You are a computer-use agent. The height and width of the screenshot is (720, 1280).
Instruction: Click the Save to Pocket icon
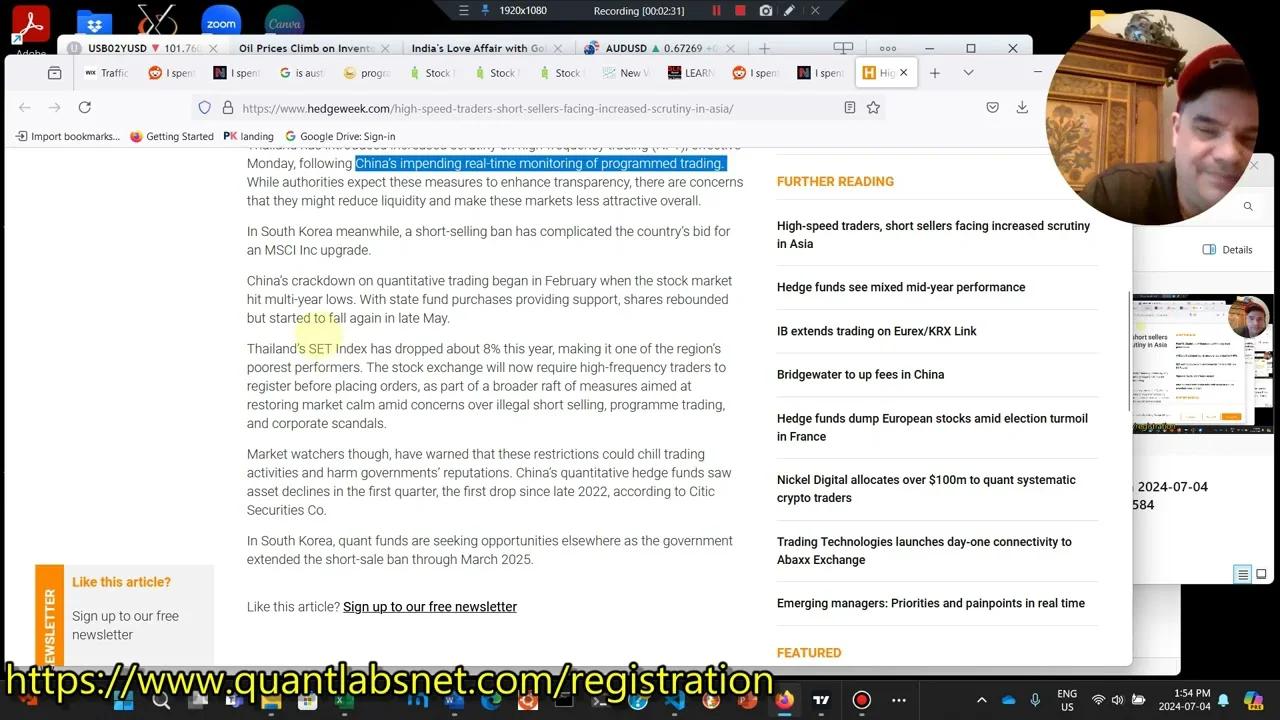992,108
